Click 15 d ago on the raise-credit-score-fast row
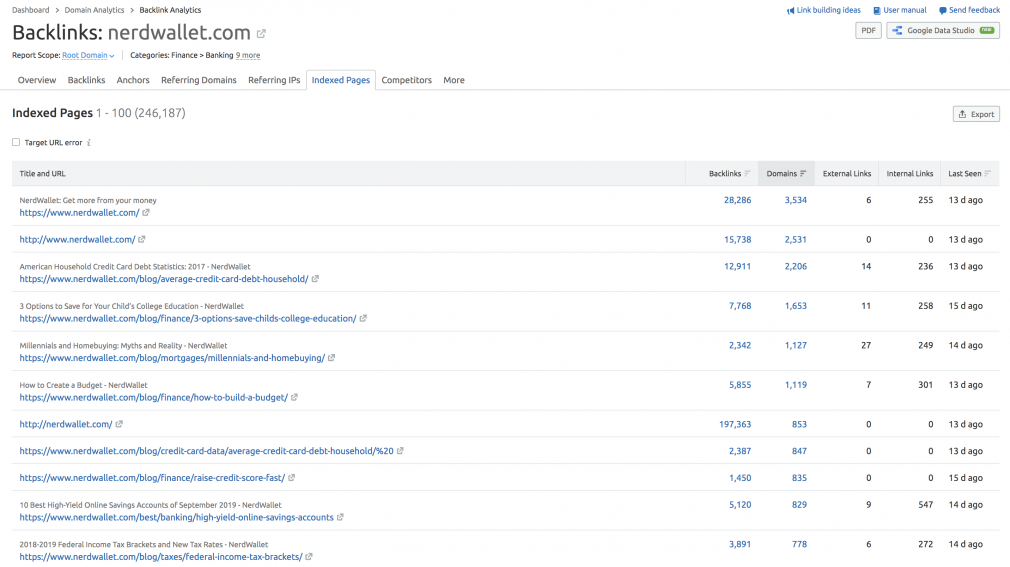 pos(966,477)
